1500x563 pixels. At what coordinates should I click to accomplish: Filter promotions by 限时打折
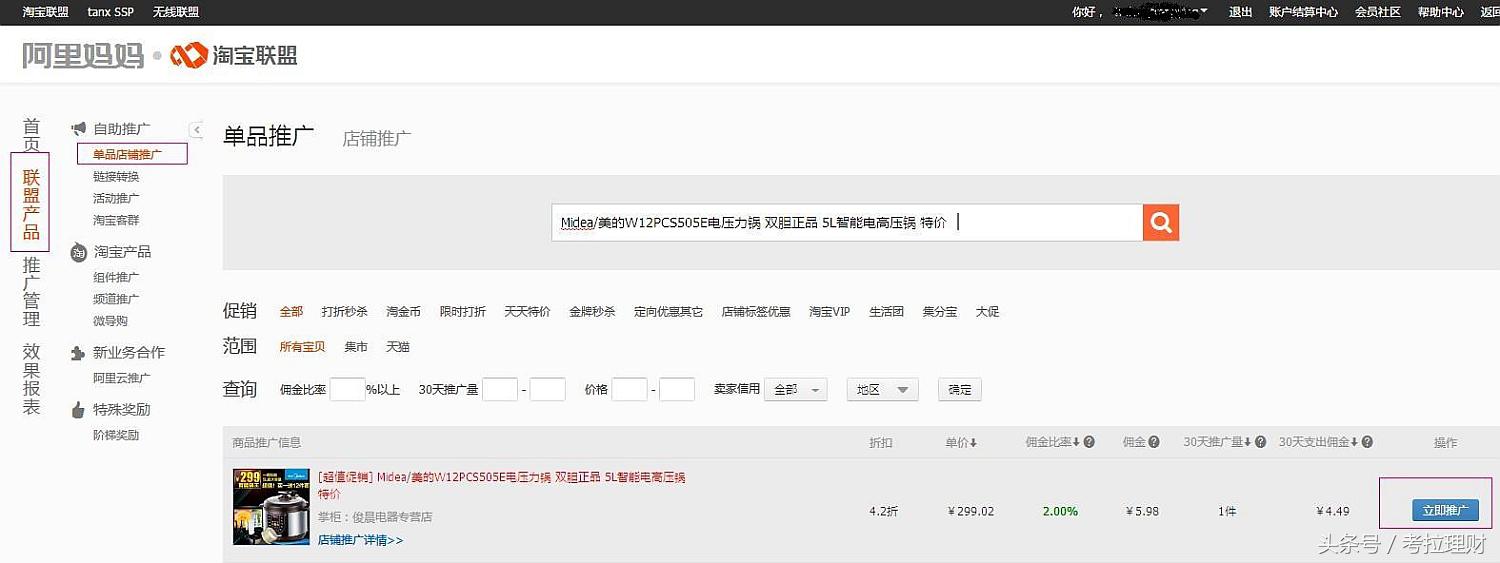(463, 312)
